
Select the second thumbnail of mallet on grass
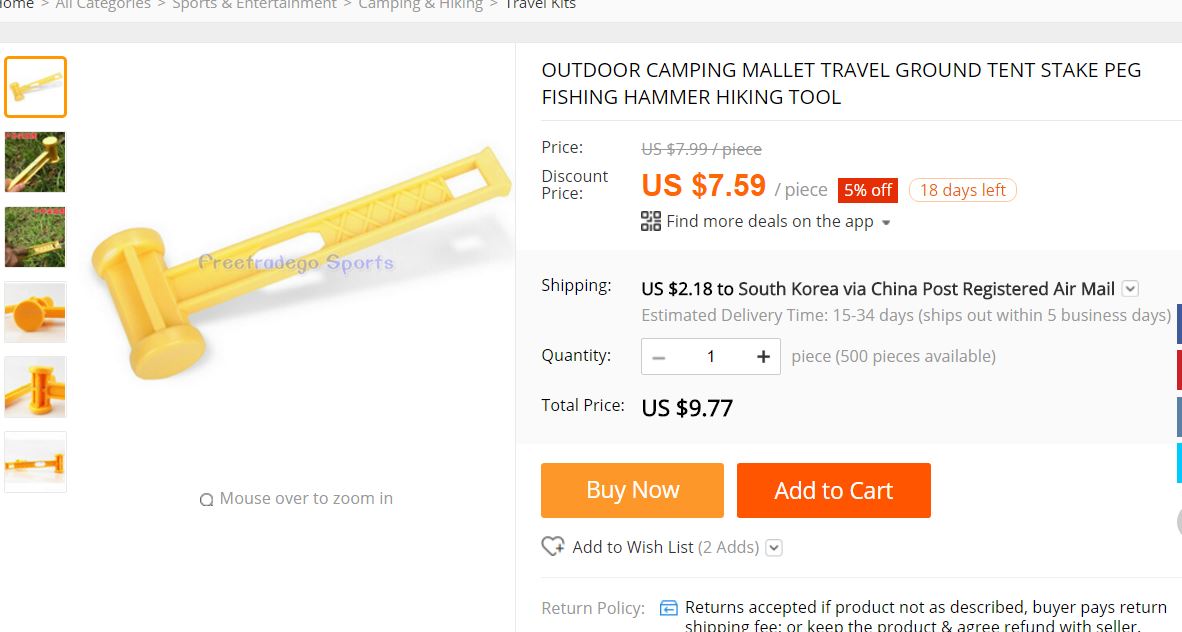[36, 162]
